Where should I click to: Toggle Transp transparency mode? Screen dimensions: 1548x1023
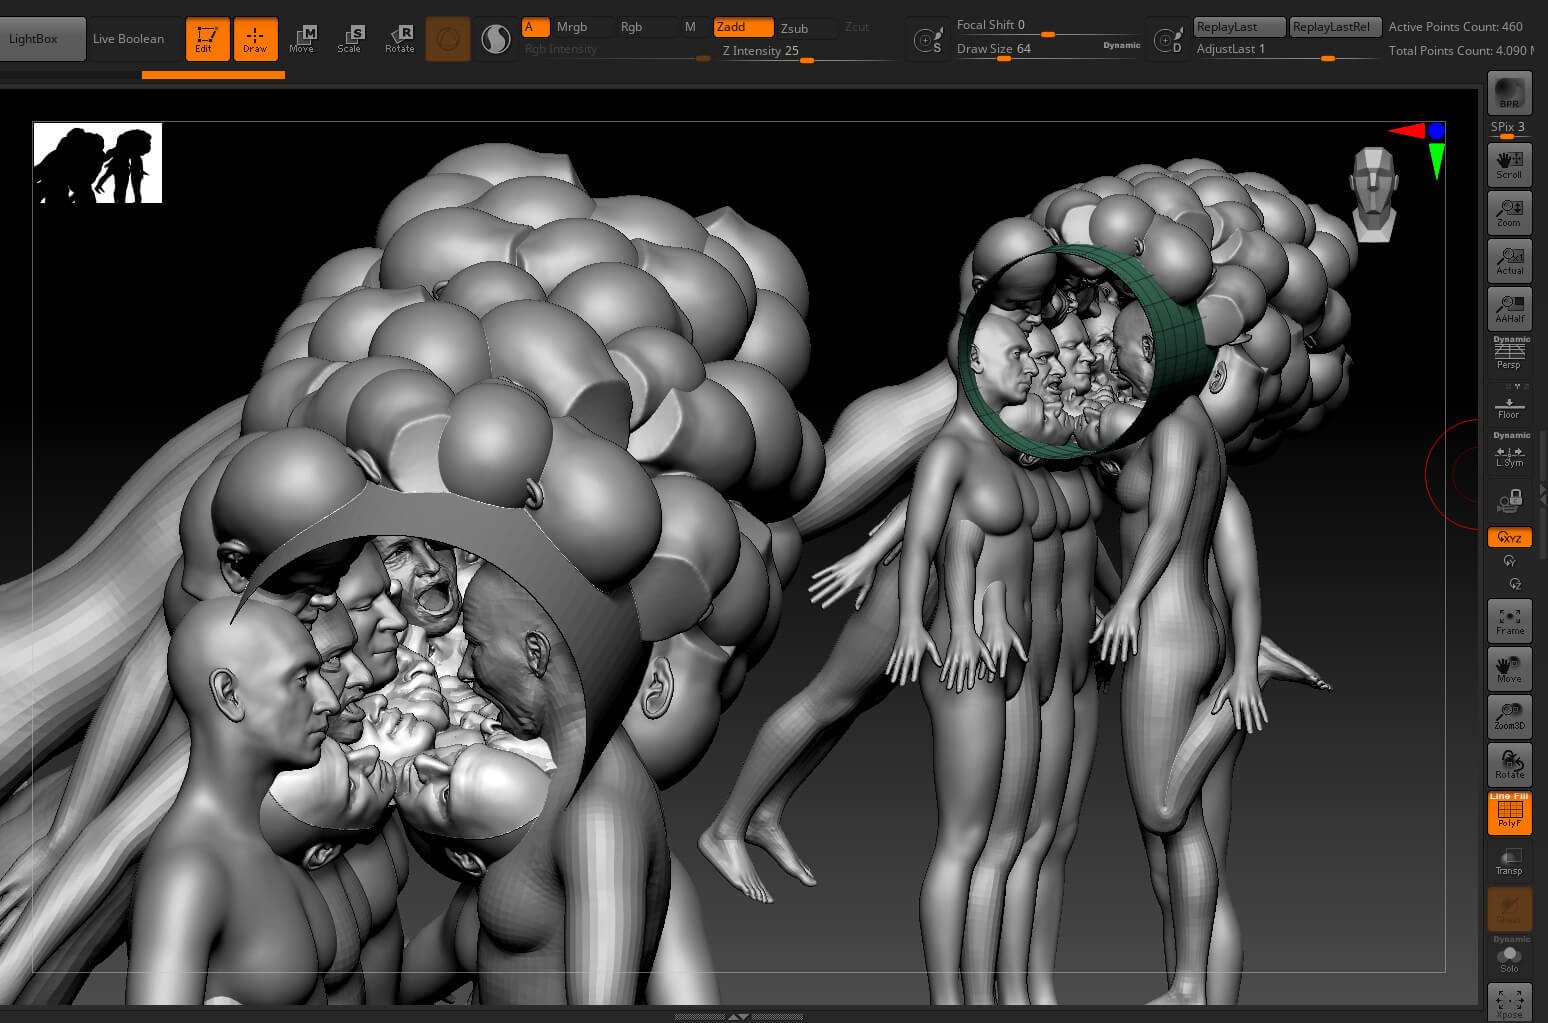point(1509,860)
